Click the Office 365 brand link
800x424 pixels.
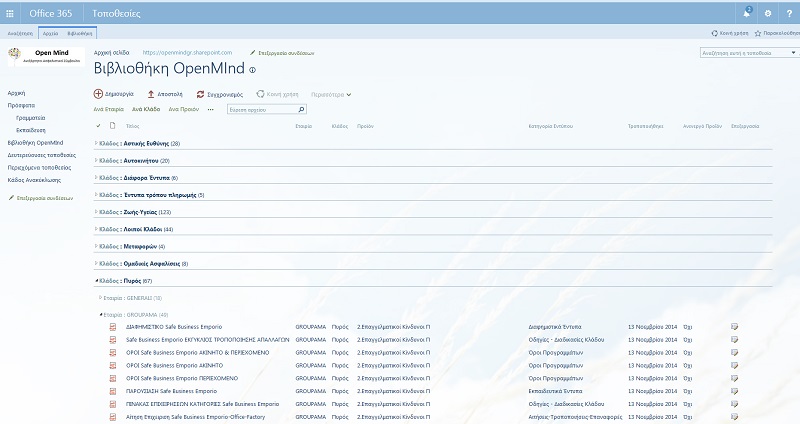click(51, 14)
